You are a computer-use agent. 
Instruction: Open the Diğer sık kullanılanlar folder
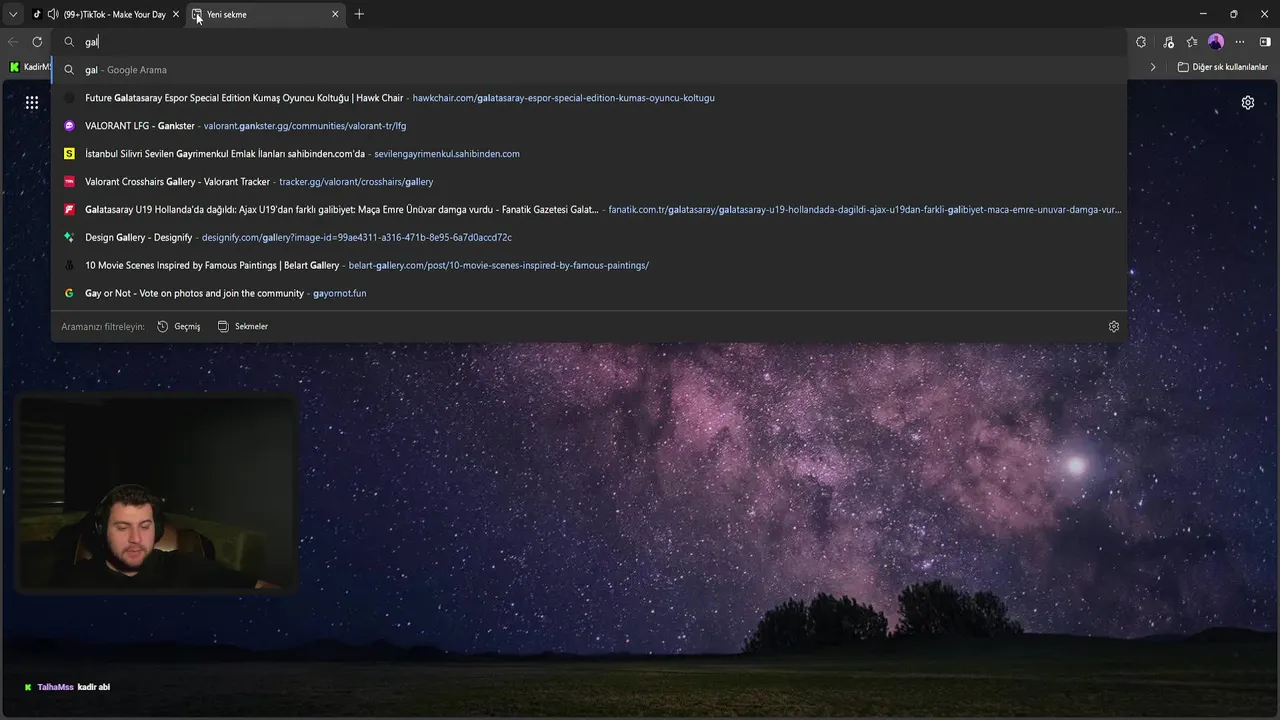point(1222,67)
